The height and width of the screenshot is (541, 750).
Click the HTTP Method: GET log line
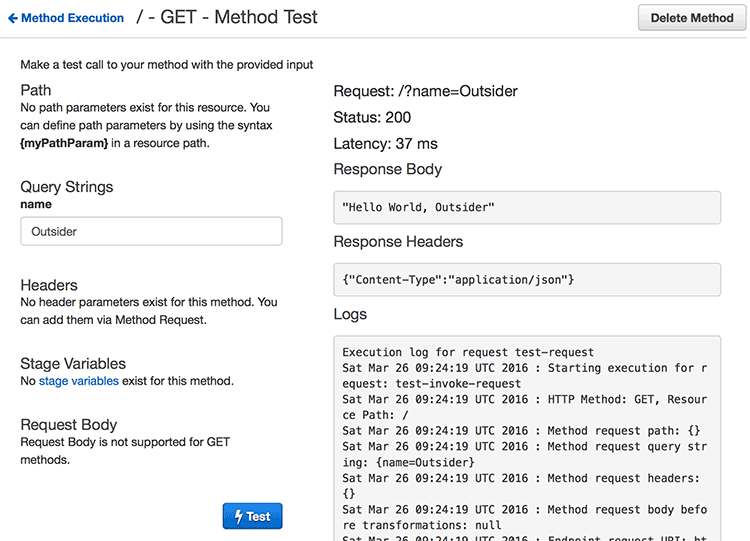point(524,407)
